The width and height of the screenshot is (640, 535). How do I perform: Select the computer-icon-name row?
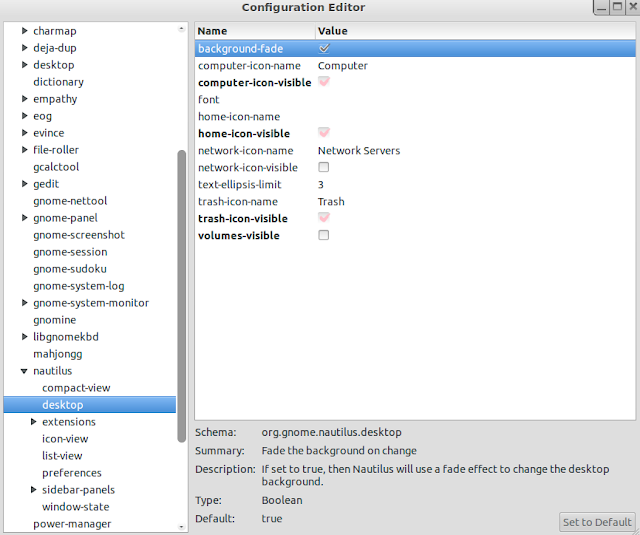pyautogui.click(x=415, y=66)
